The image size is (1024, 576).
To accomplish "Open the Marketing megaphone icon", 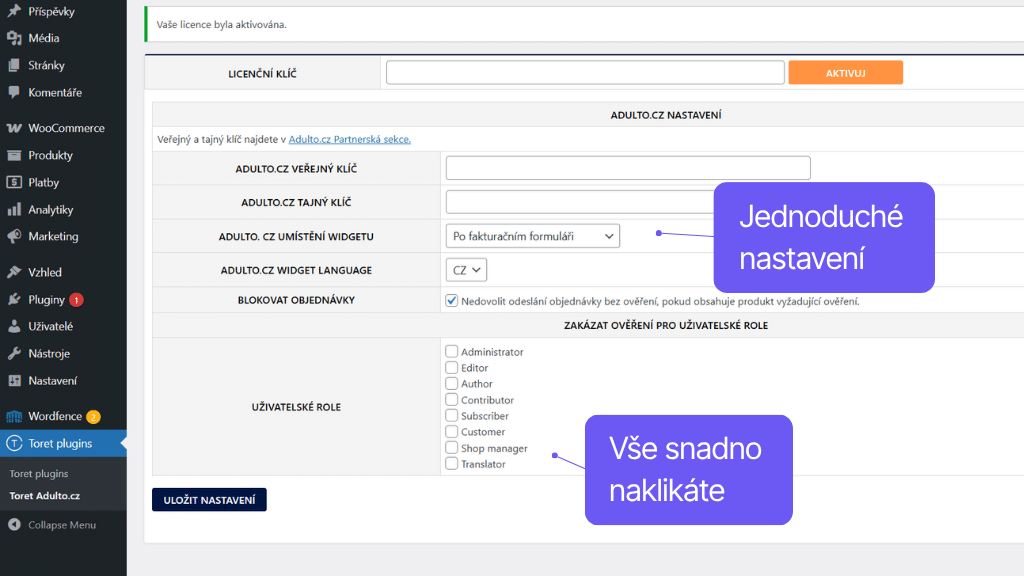I will (x=12, y=236).
